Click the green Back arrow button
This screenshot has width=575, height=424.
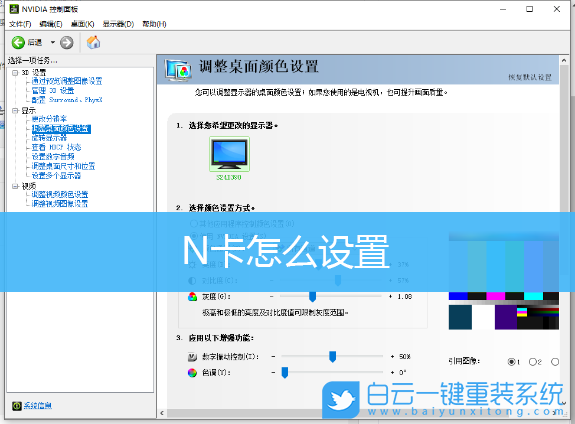[x=18, y=43]
